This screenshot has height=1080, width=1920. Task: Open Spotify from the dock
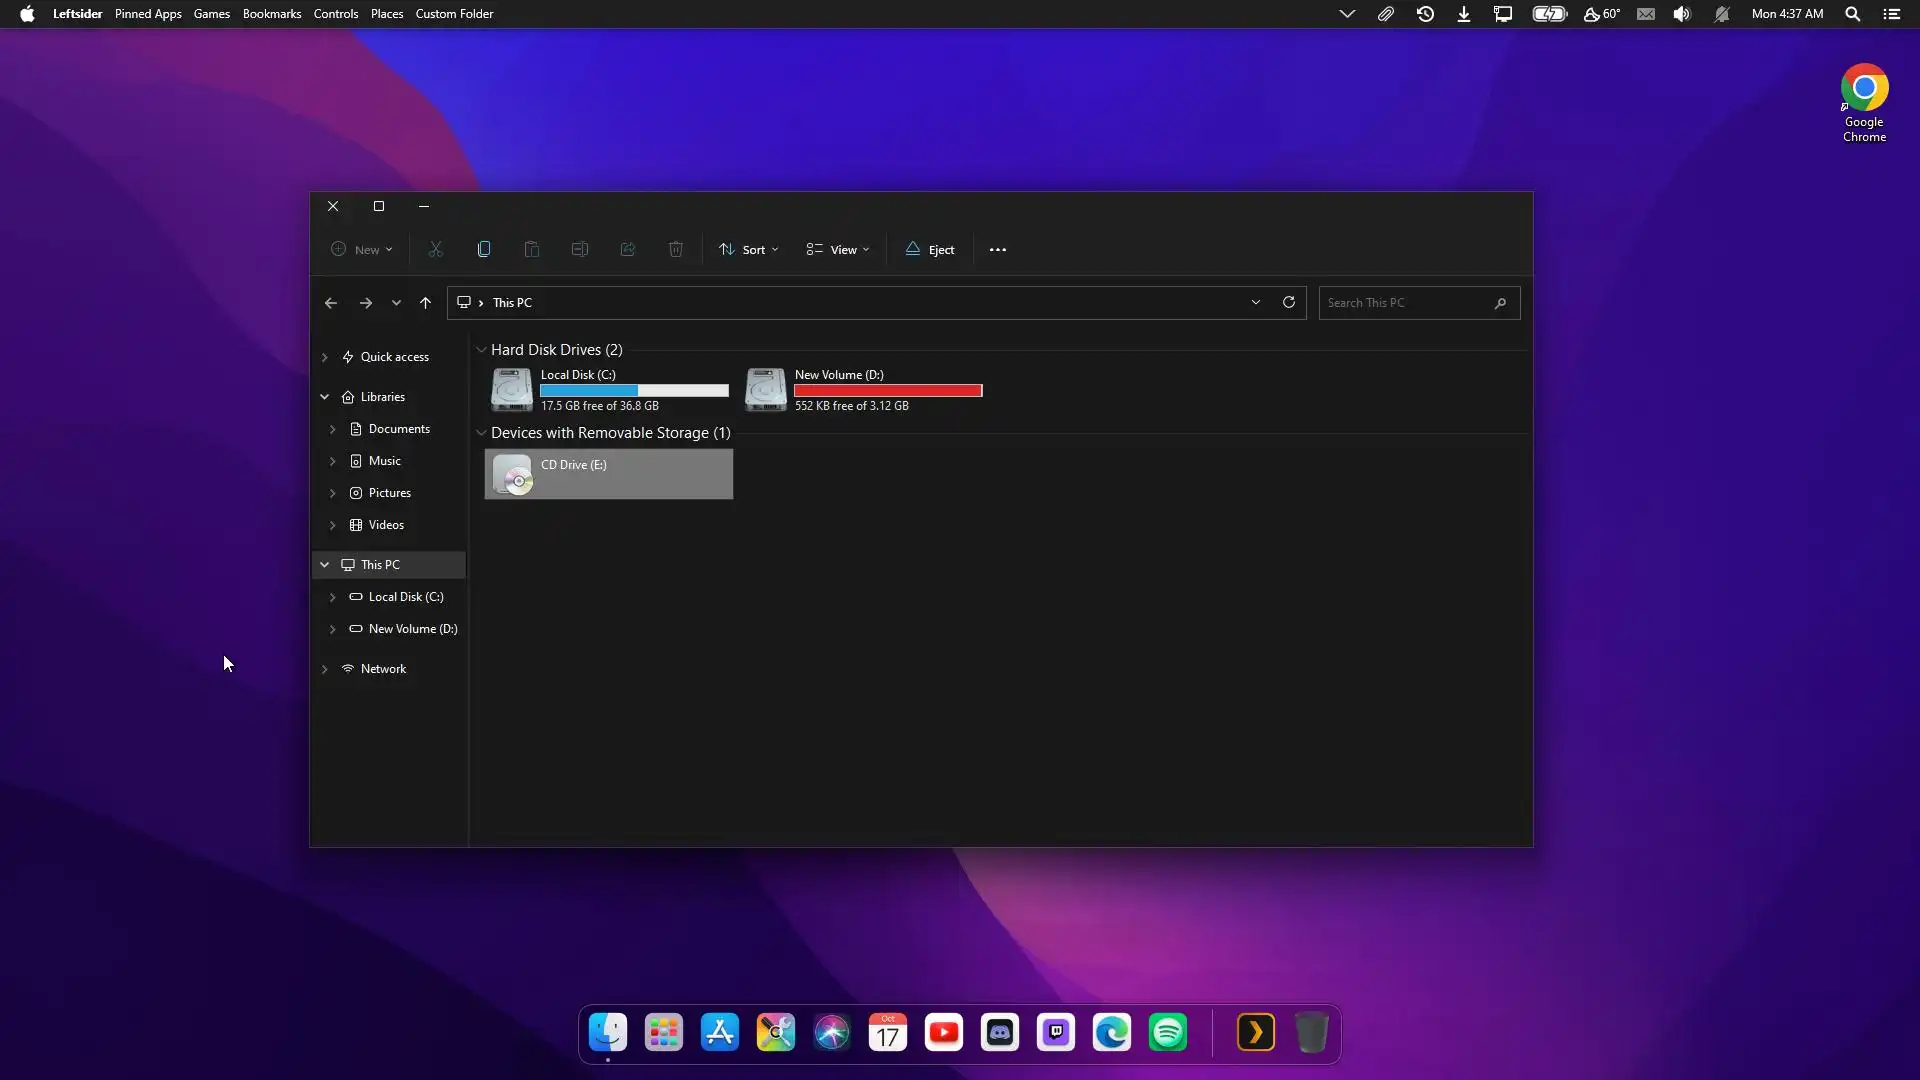(x=1168, y=1033)
